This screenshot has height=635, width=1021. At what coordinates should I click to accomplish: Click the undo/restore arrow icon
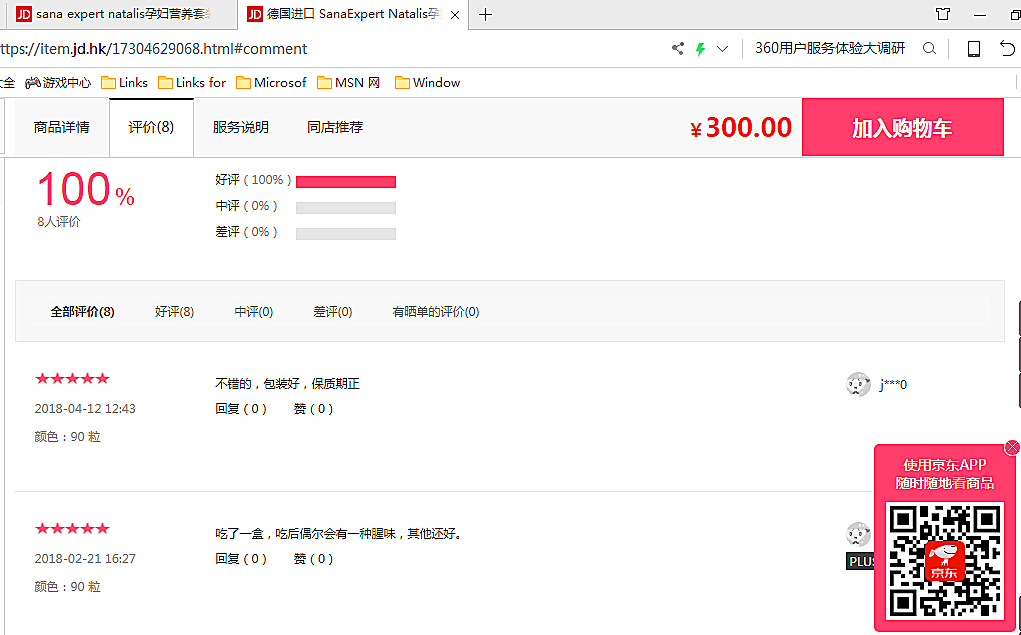(1007, 49)
